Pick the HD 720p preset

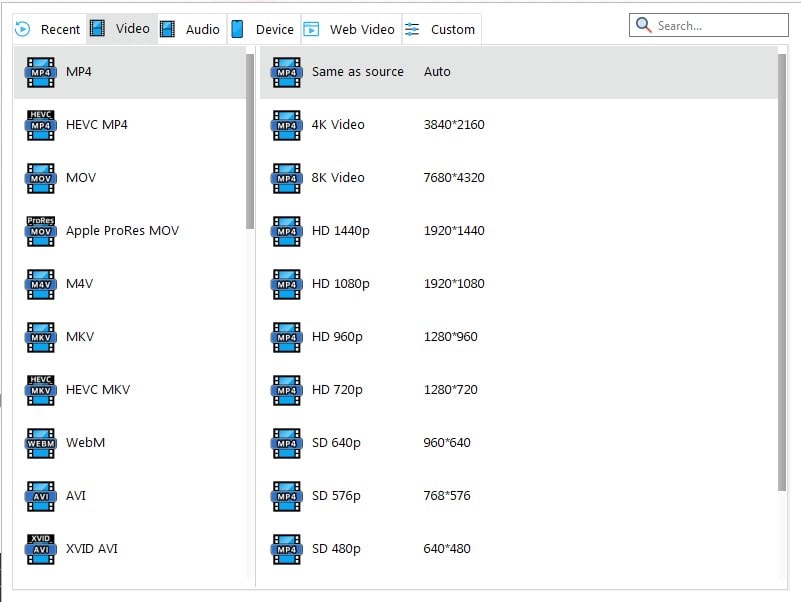pyautogui.click(x=398, y=390)
